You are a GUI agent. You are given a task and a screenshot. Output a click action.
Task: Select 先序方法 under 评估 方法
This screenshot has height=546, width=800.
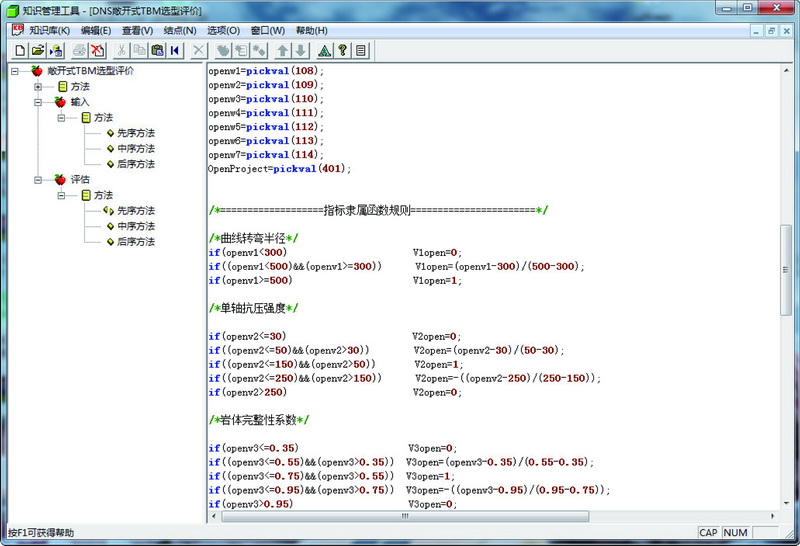point(136,211)
